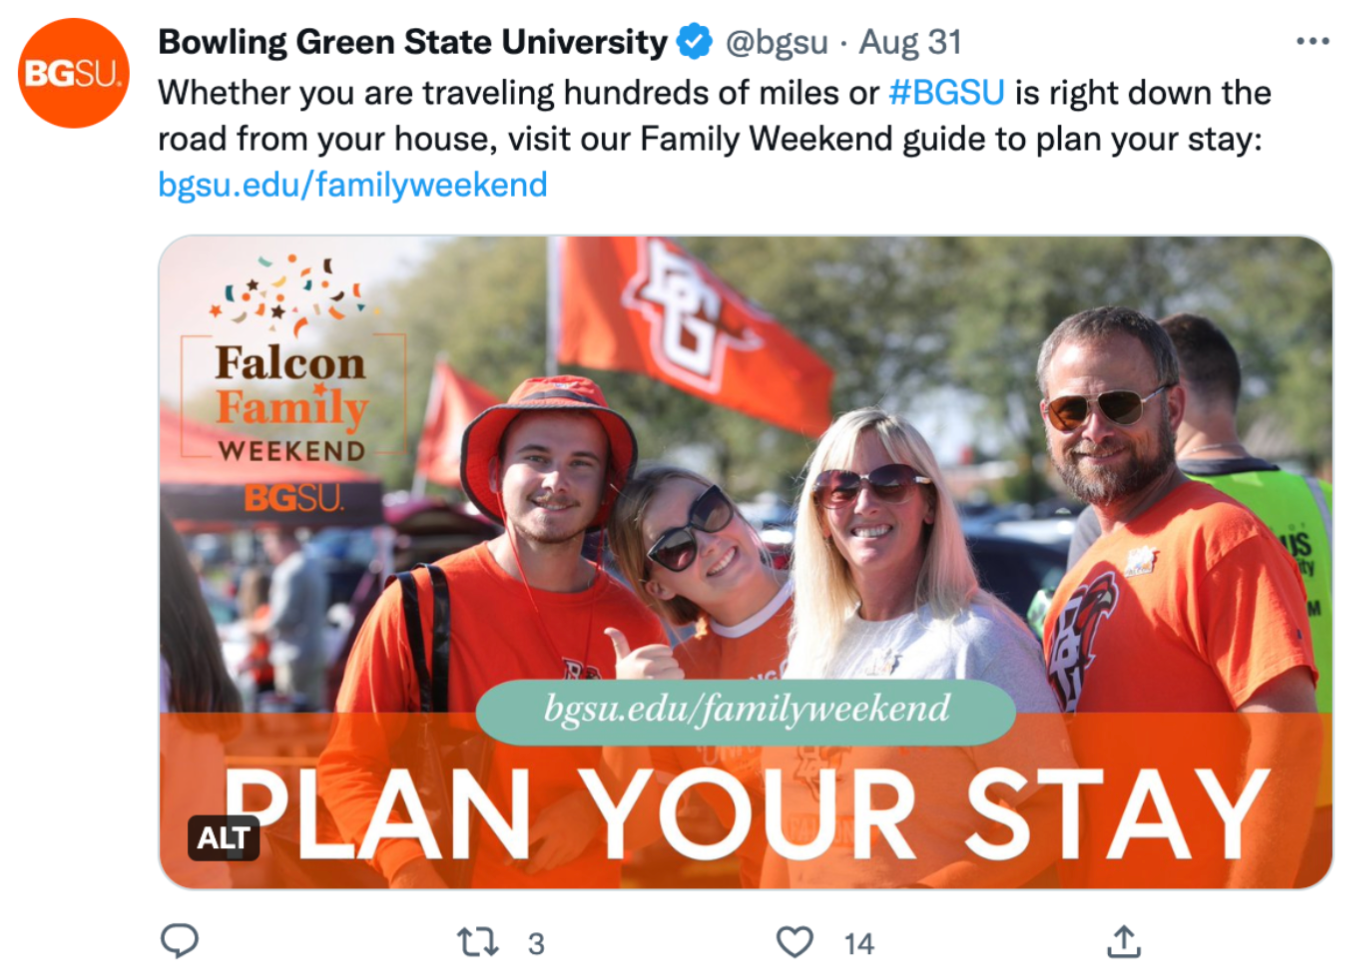Retweet using the retweet arrows icon
This screenshot has height=977, width=1359.
[x=477, y=942]
